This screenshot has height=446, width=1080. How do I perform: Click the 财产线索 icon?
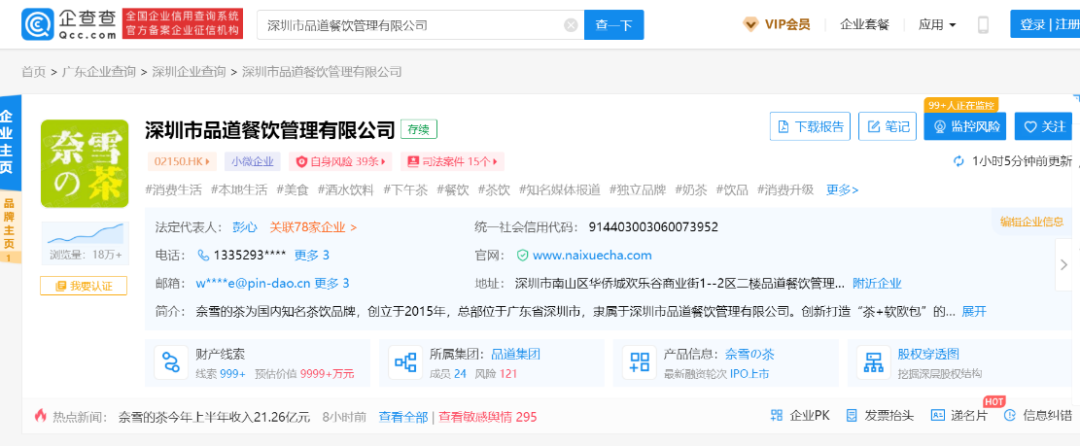tap(171, 362)
